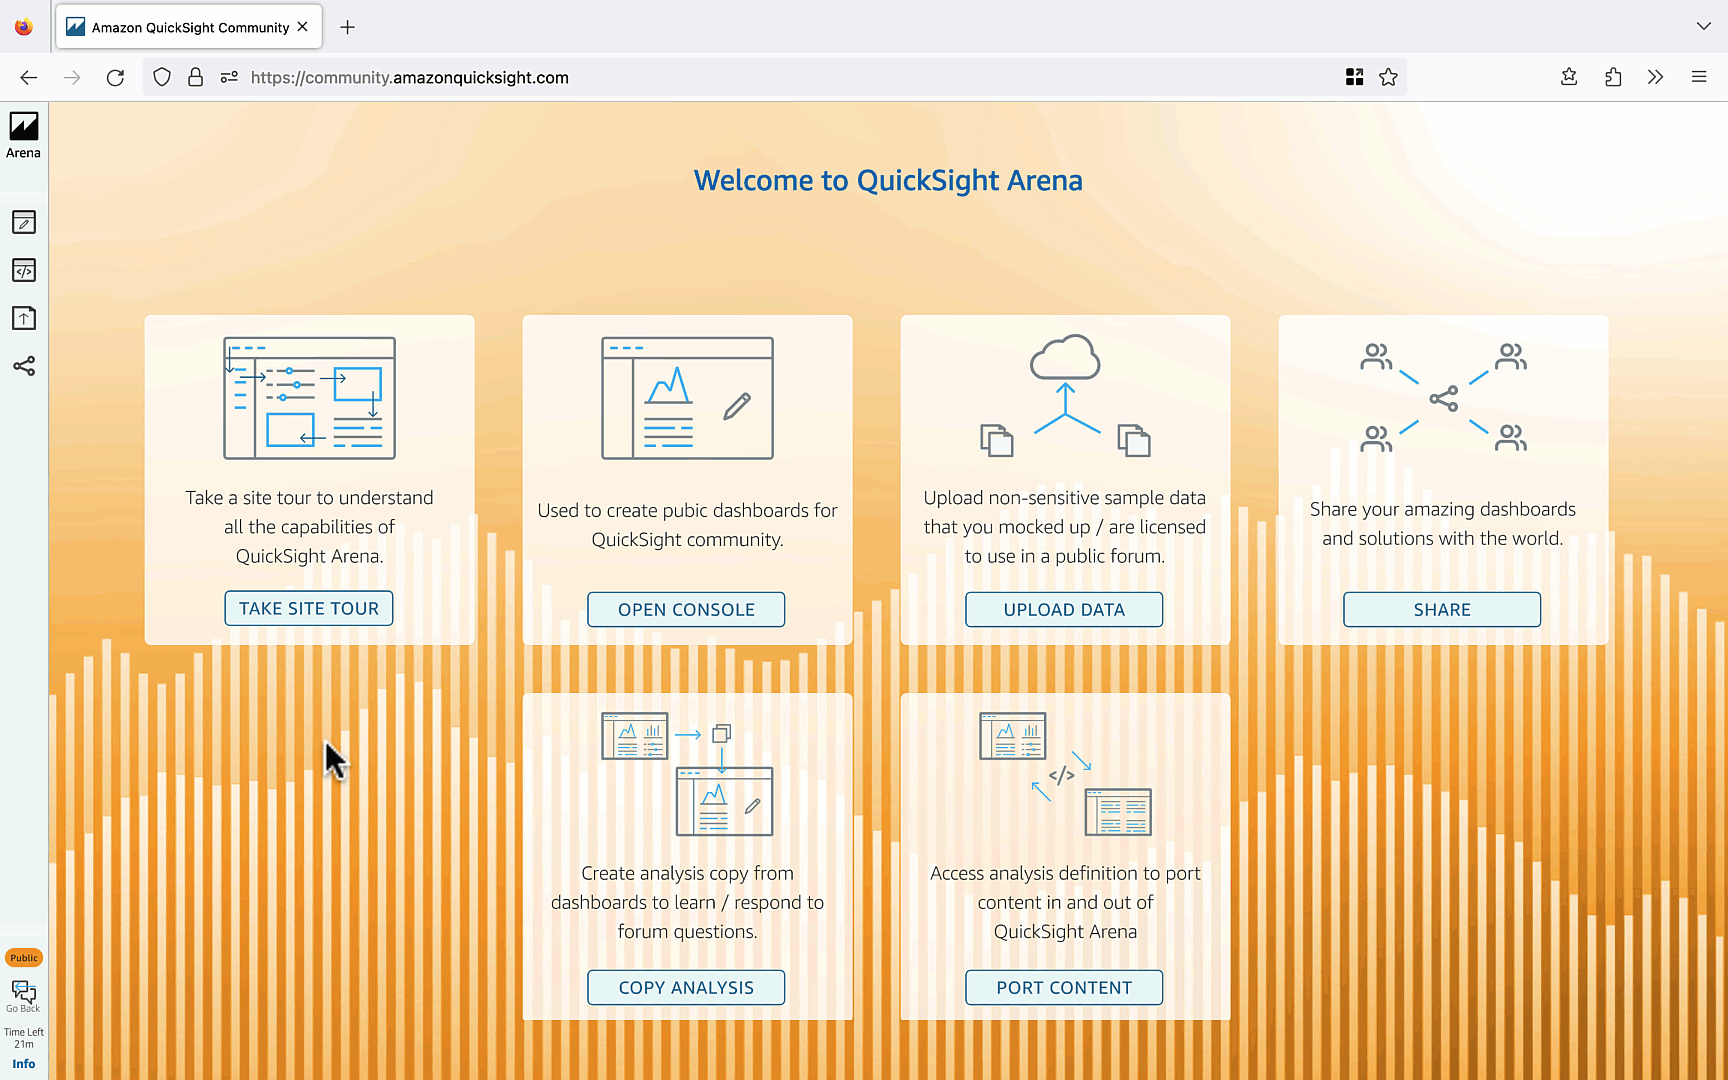
Task: Click the copy analysis illustration
Action: 687,774
